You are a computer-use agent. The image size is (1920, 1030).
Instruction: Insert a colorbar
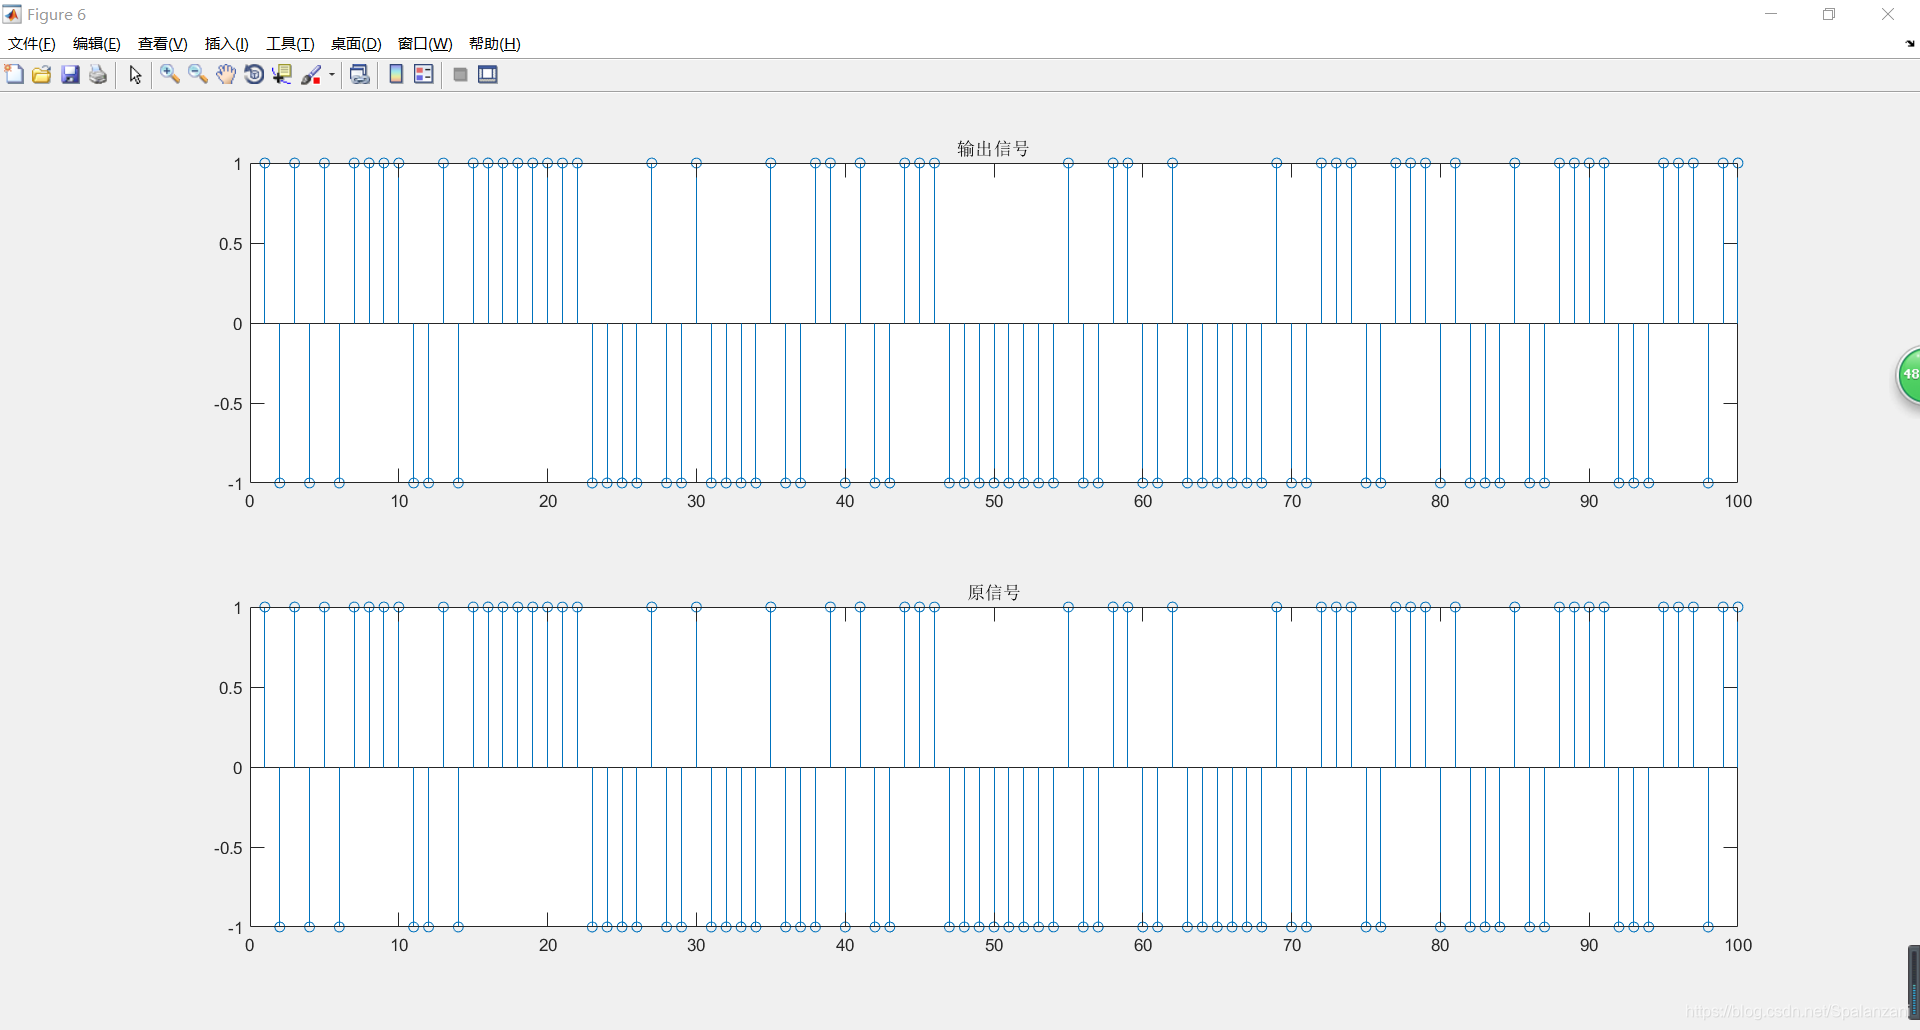click(396, 75)
